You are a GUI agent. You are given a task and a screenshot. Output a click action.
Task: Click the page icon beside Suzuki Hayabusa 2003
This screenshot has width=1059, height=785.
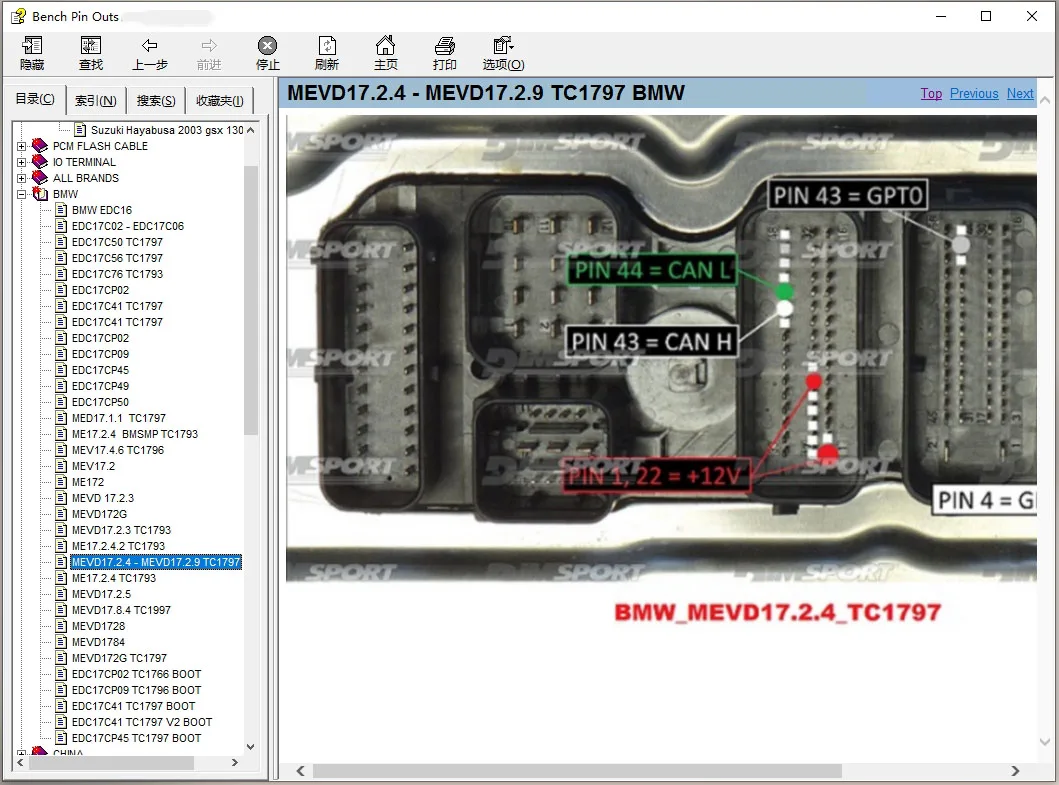click(80, 130)
